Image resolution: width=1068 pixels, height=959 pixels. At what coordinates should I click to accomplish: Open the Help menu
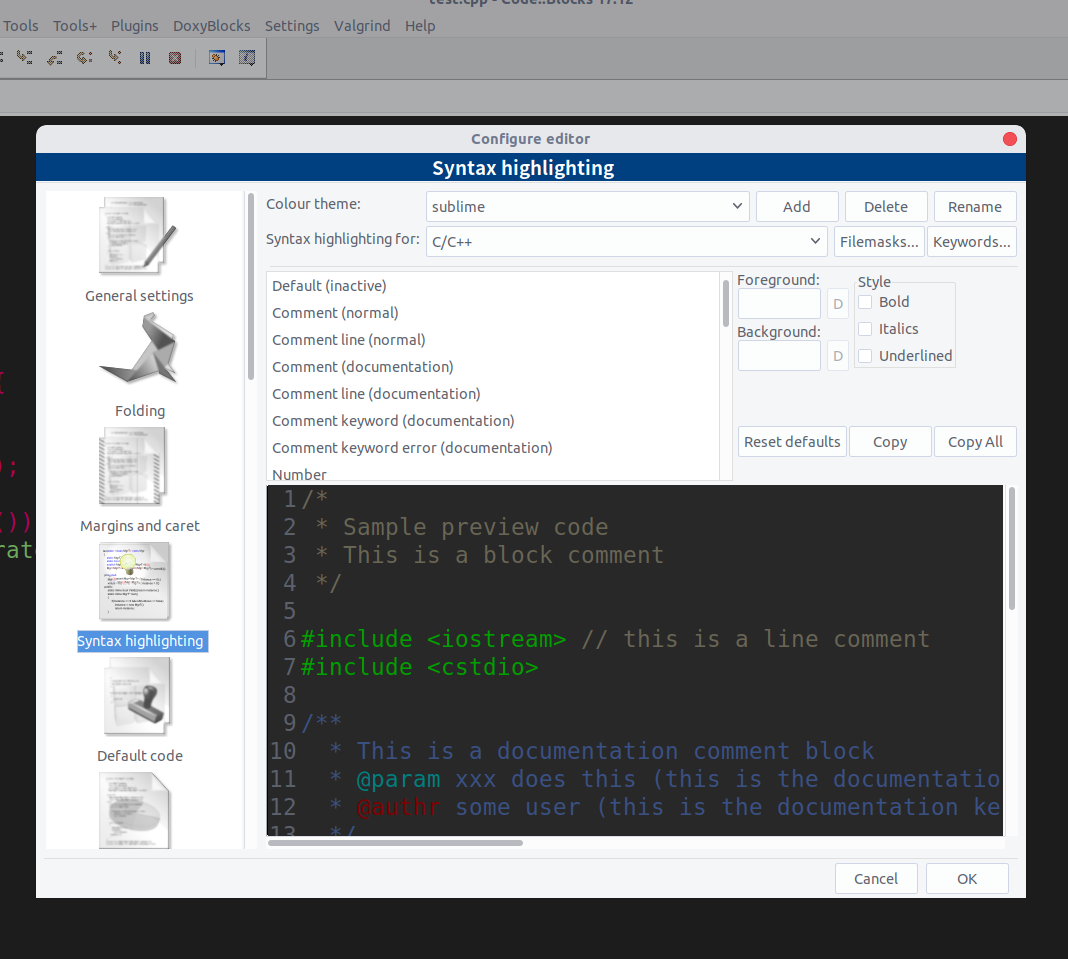[x=420, y=26]
